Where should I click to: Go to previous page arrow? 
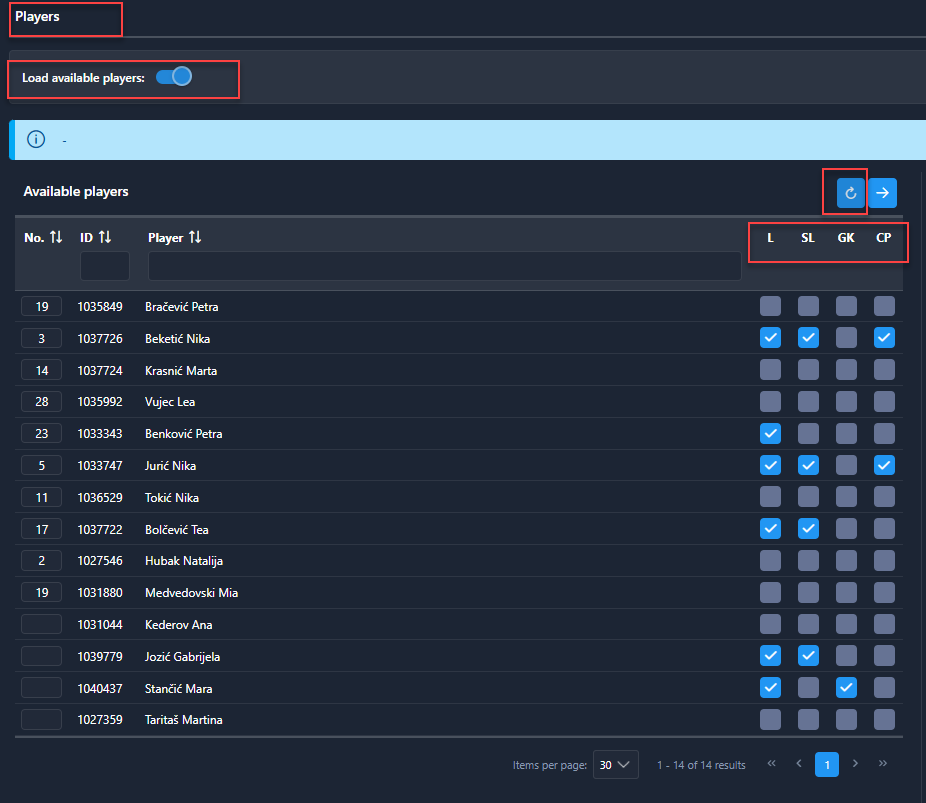pos(799,764)
